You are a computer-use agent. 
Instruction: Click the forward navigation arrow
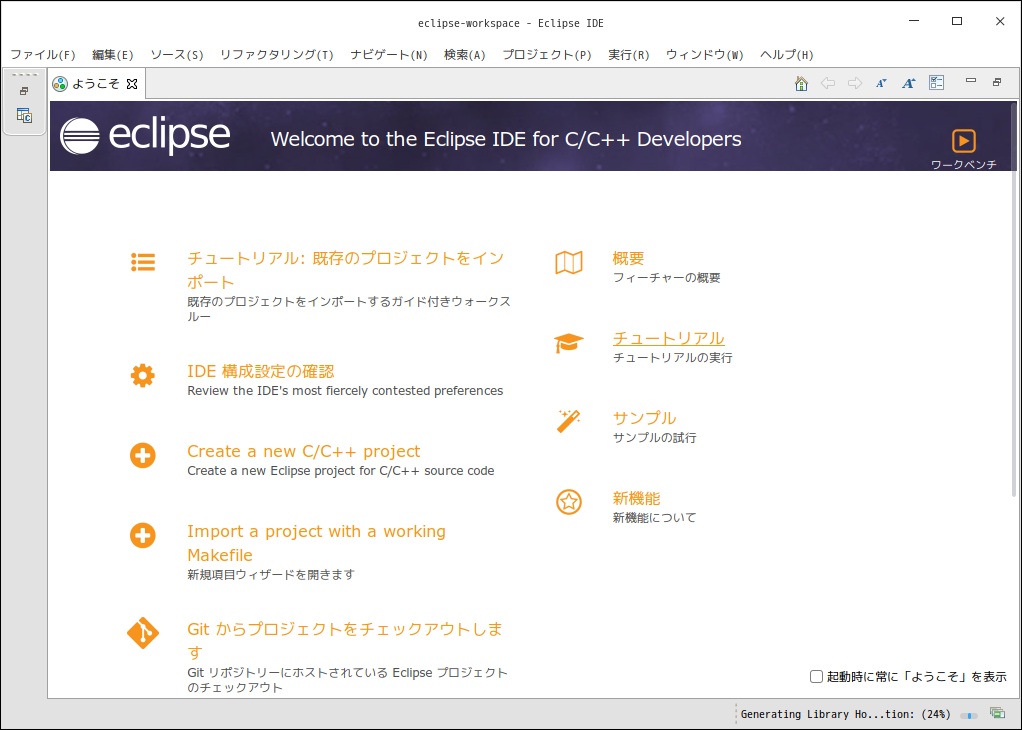(x=854, y=83)
